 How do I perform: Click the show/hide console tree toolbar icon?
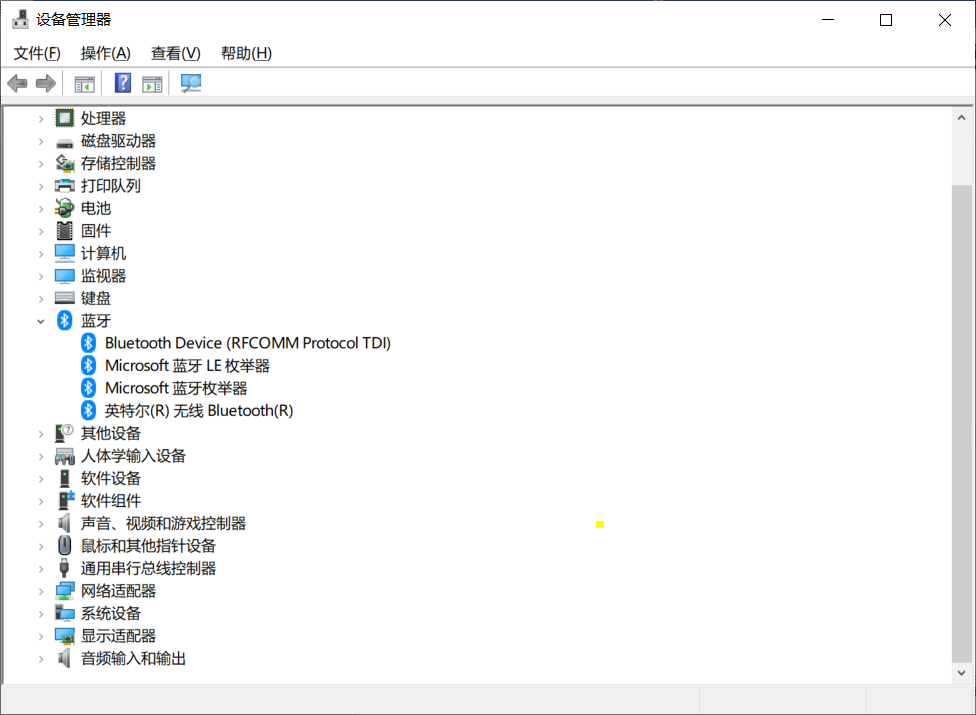(x=85, y=83)
